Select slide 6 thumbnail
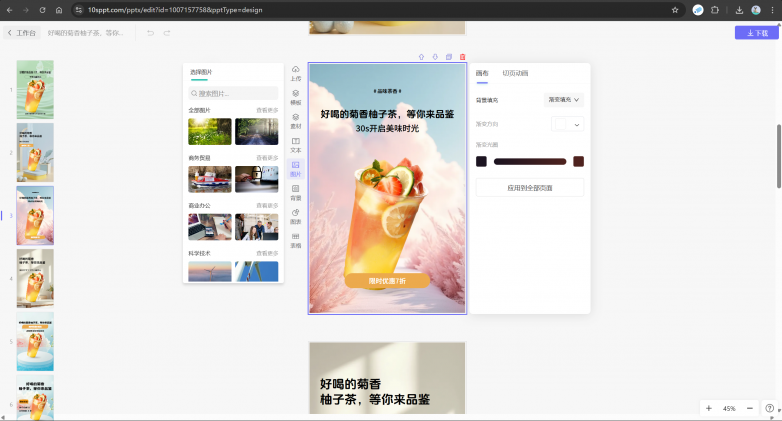782x421 pixels. point(35,398)
